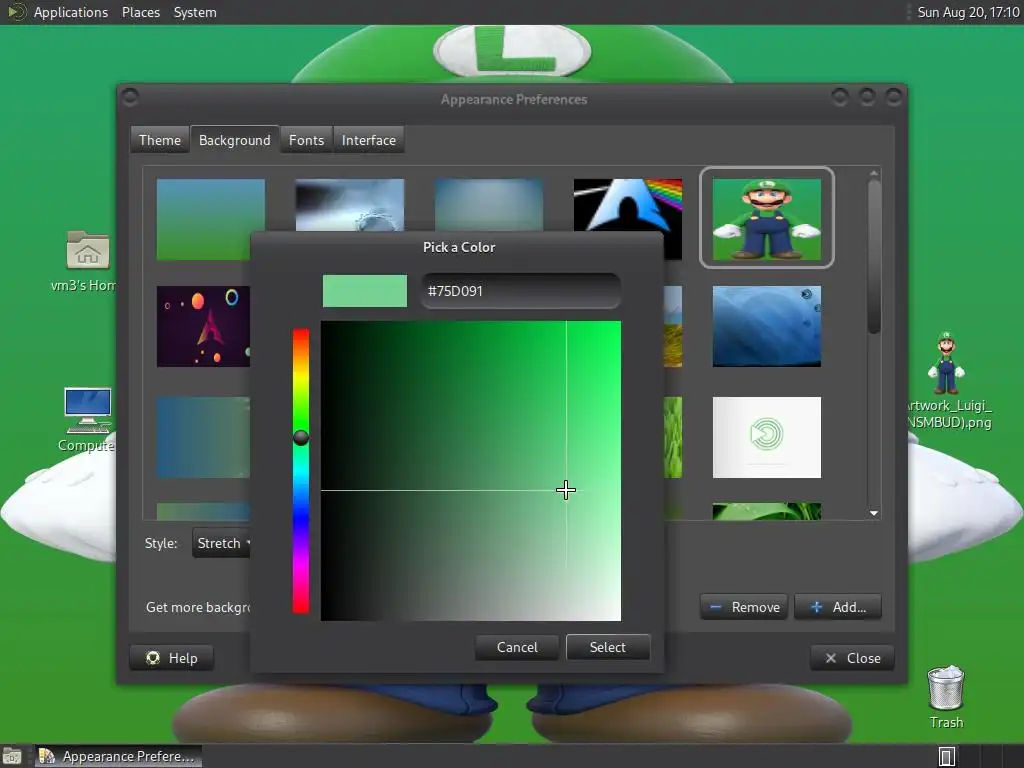Click the Remove background button
Image resolution: width=1024 pixels, height=768 pixels.
click(x=744, y=607)
